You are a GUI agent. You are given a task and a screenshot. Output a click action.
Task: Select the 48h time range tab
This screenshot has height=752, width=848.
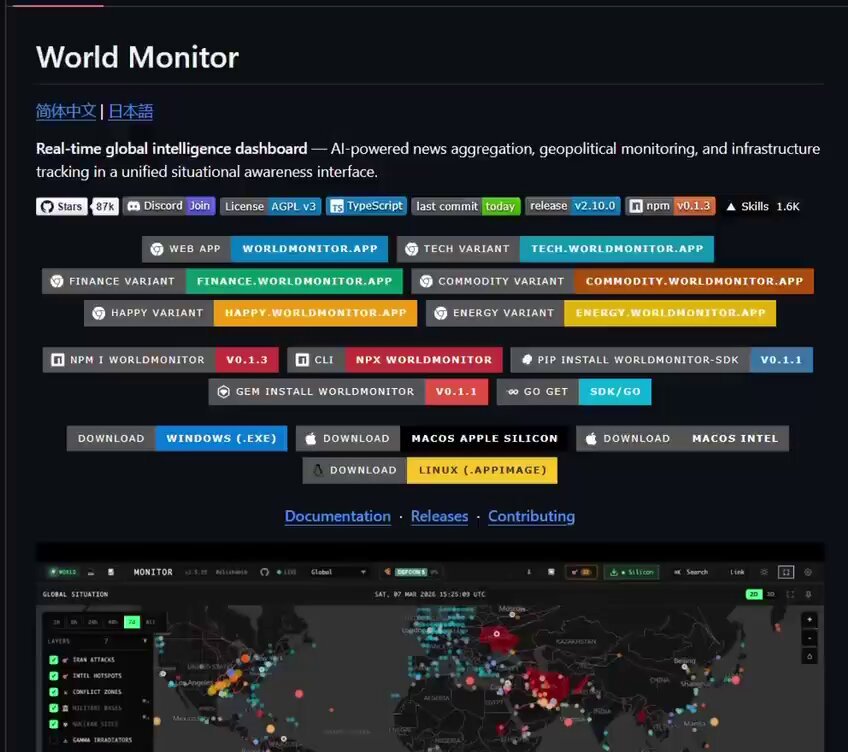point(112,622)
